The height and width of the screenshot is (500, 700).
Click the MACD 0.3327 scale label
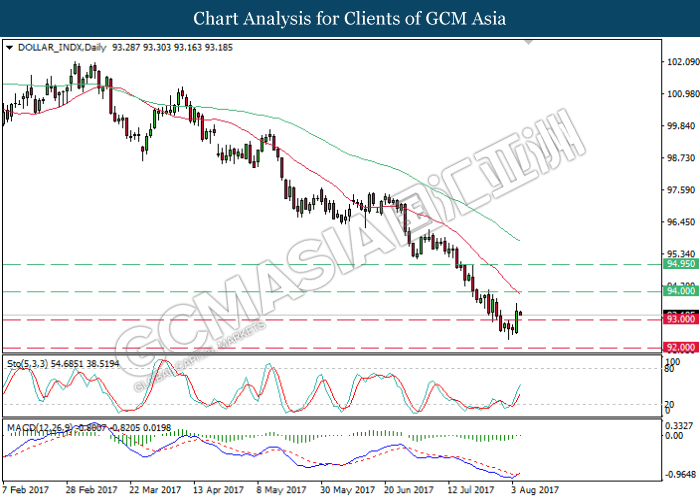(680, 426)
